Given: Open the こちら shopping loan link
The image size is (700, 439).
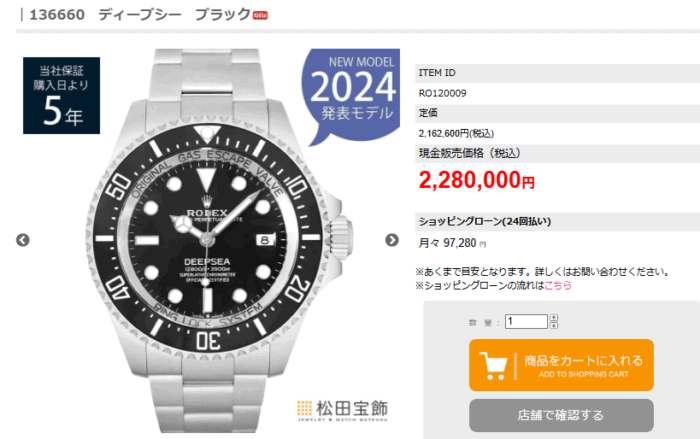Looking at the screenshot, I should coord(558,285).
